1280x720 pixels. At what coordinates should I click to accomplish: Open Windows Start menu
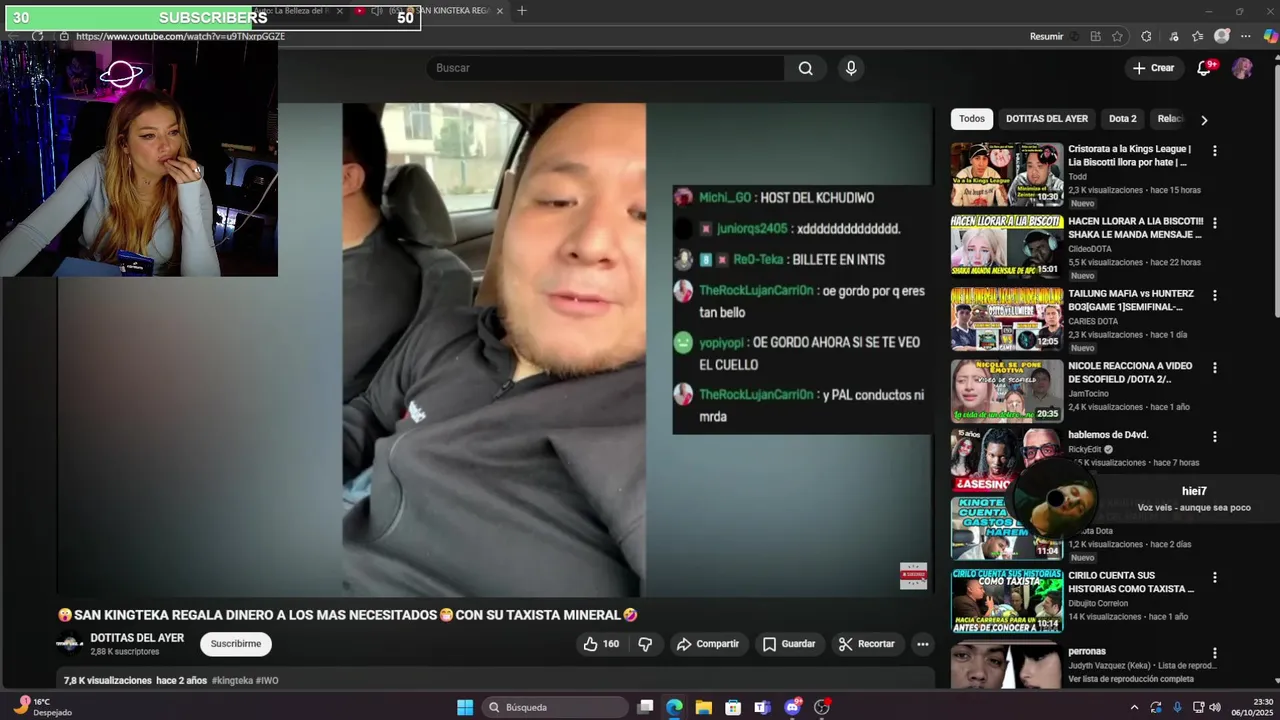point(465,707)
